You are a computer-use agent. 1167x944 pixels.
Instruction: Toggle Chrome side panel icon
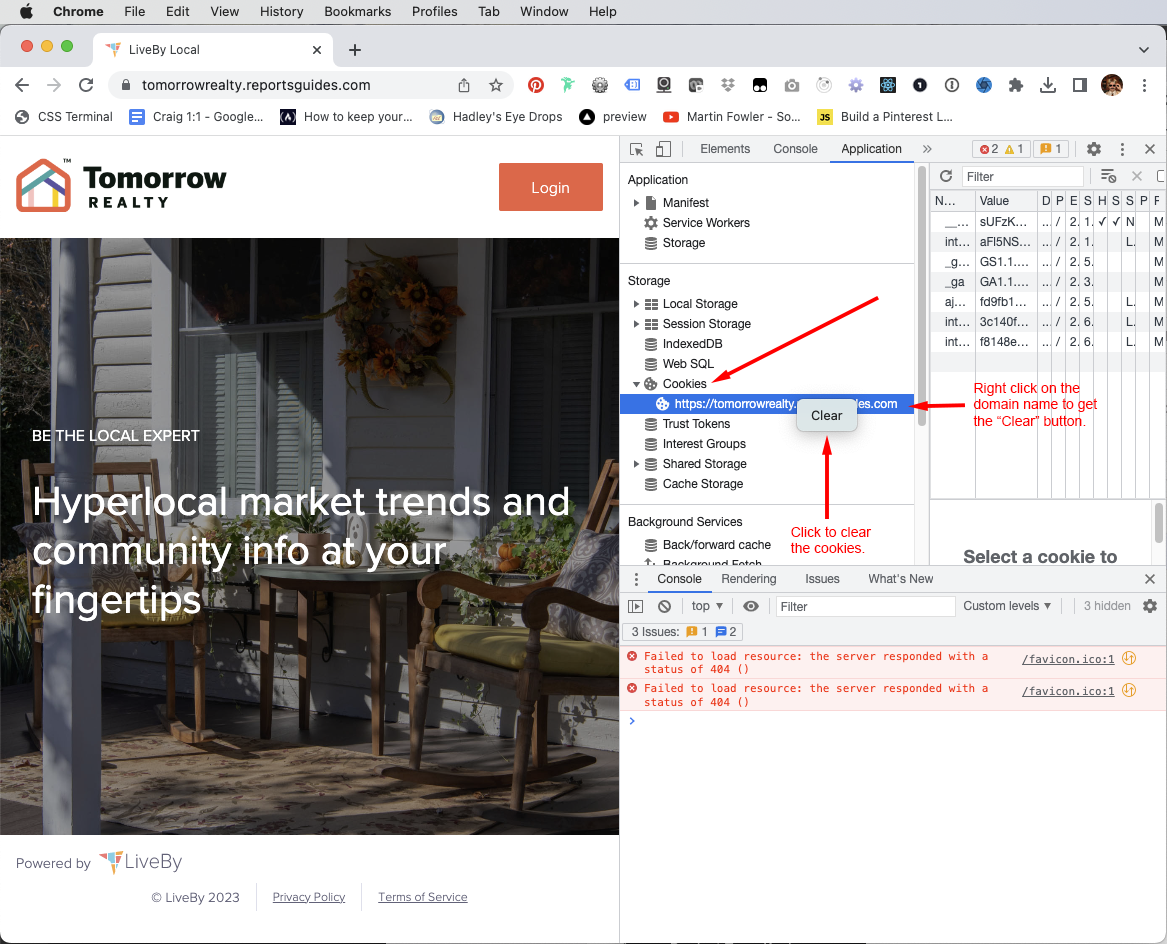tap(1079, 85)
